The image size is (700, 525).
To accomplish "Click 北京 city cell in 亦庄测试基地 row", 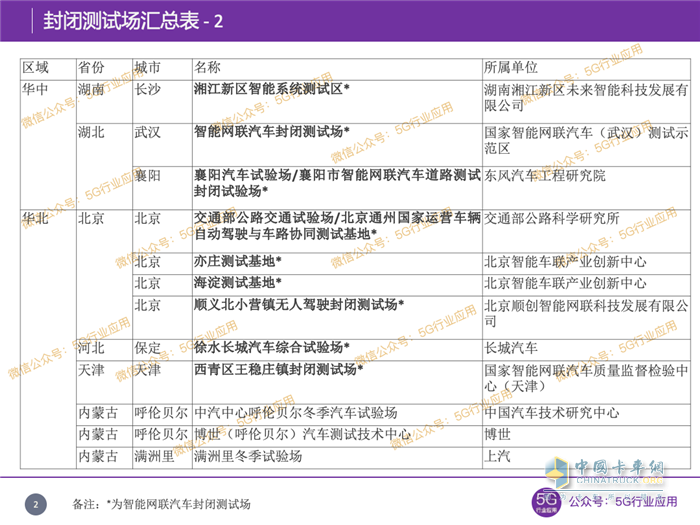I will pyautogui.click(x=162, y=264).
